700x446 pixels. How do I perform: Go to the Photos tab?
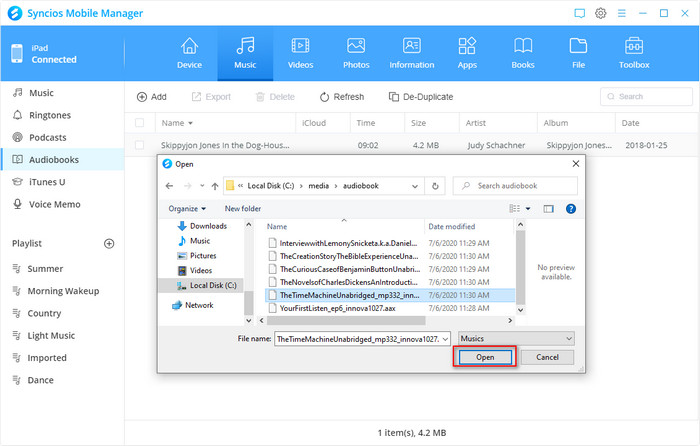356,54
